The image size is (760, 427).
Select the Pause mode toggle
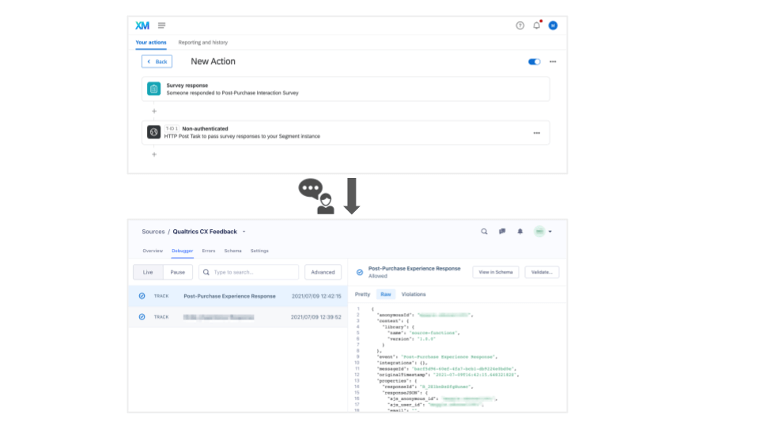178,272
